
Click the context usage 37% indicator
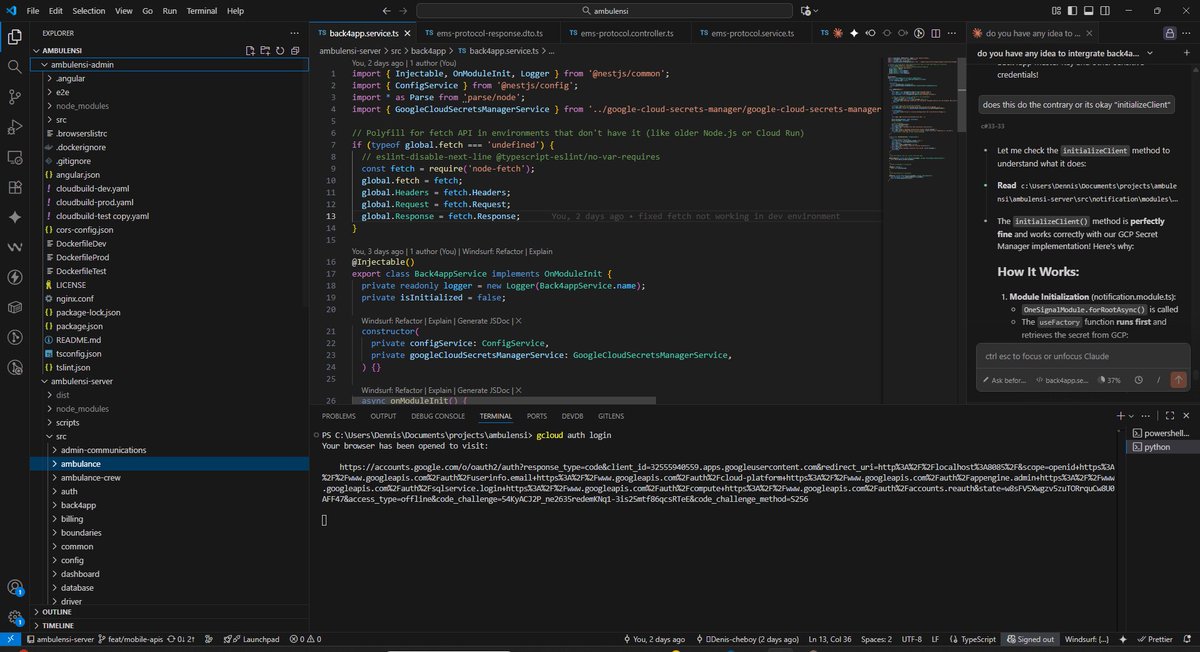click(x=1109, y=380)
